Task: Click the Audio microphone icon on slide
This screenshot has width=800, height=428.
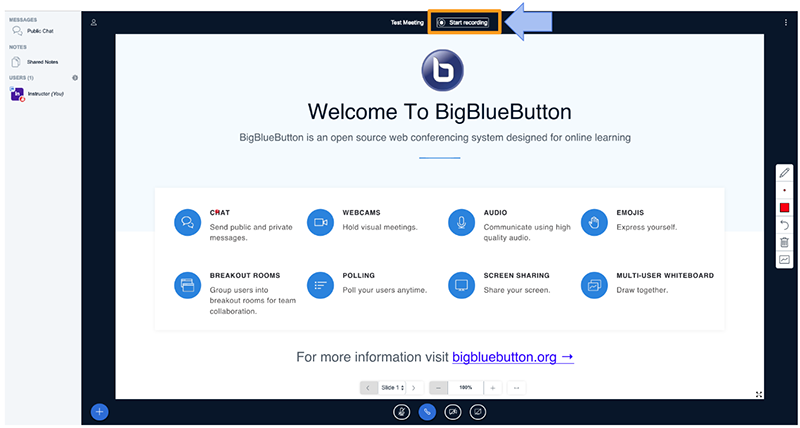Action: click(461, 222)
